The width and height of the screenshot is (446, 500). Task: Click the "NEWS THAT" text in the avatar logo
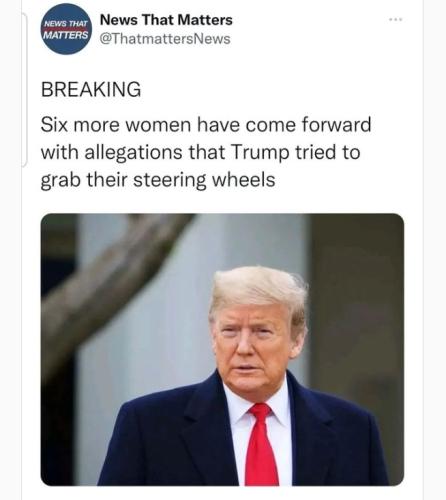click(x=67, y=24)
